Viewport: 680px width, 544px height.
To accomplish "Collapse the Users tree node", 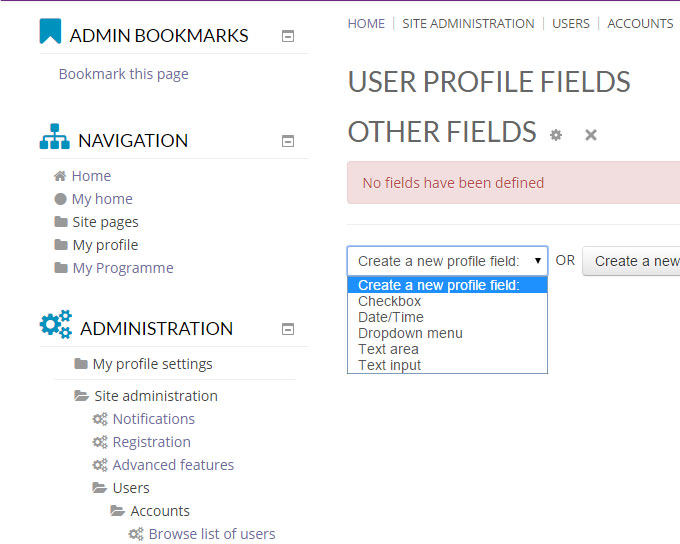I will point(131,488).
